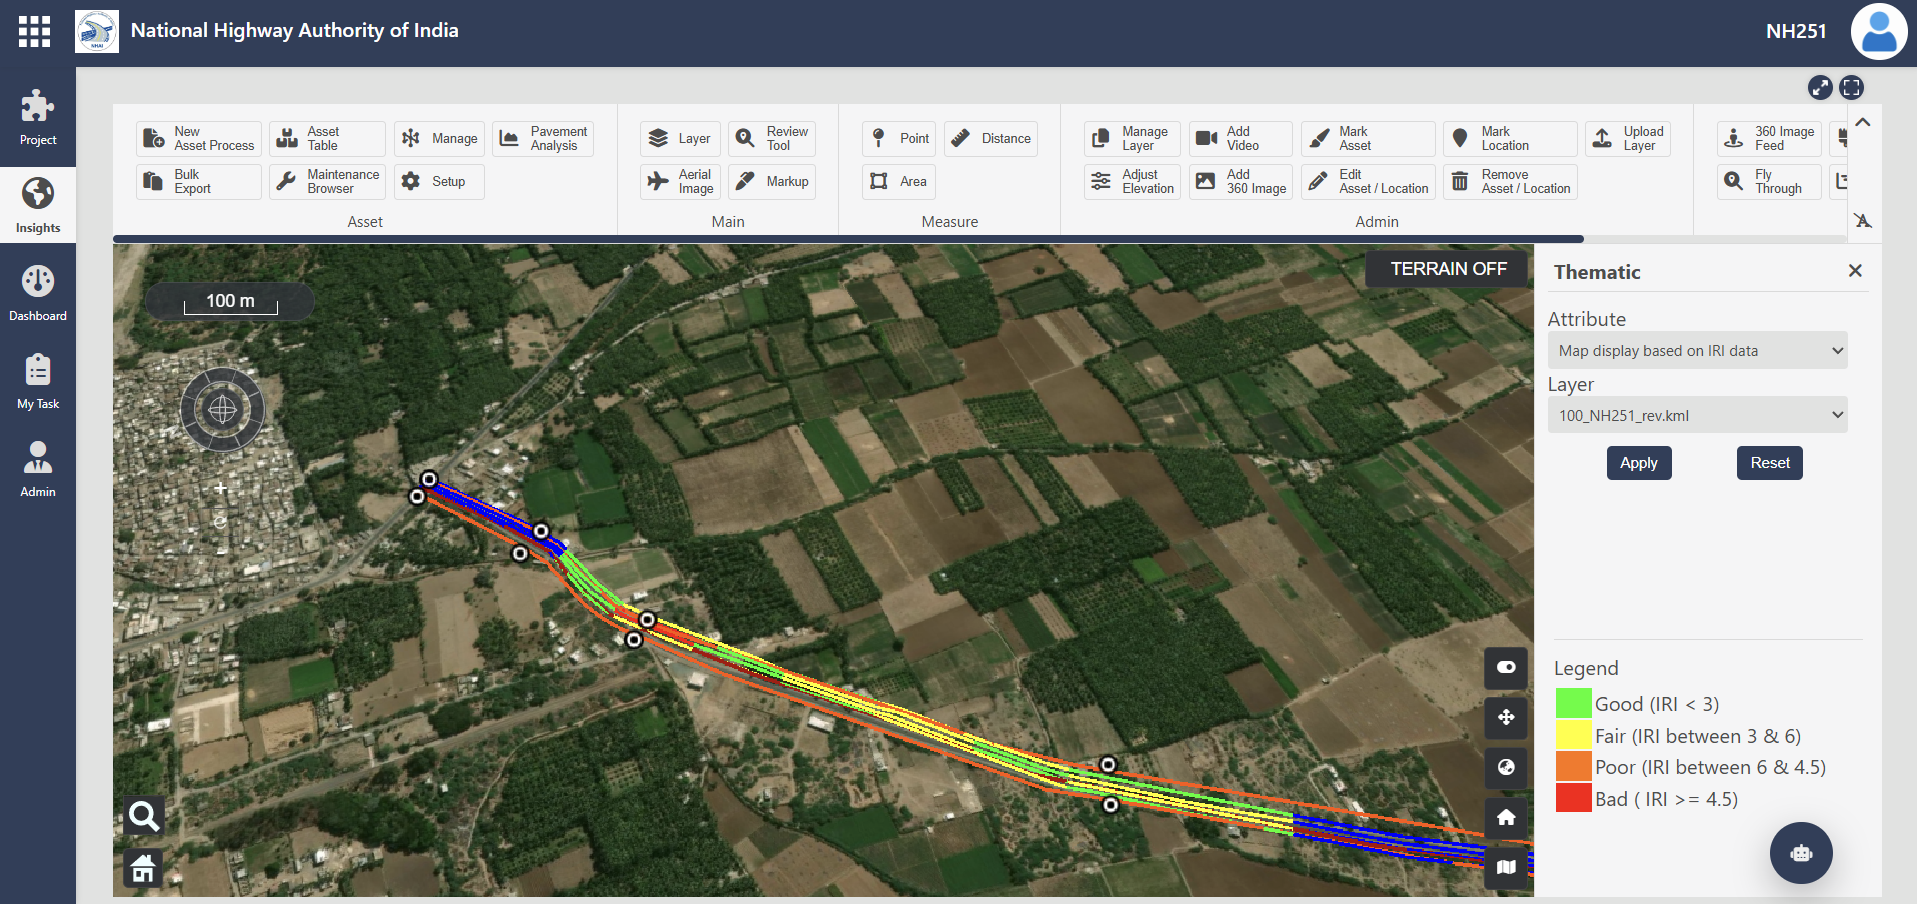
Task: Toggle the map eye visibility button
Action: pos(1505,667)
